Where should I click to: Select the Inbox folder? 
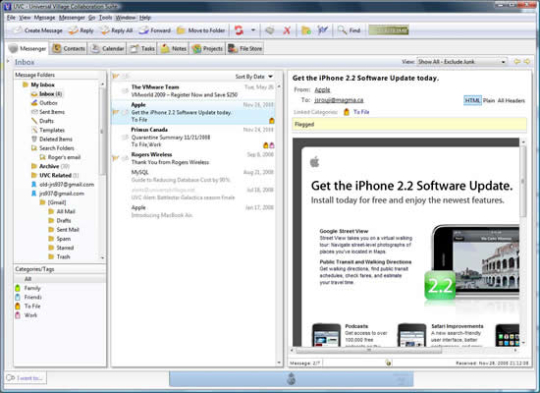46,94
